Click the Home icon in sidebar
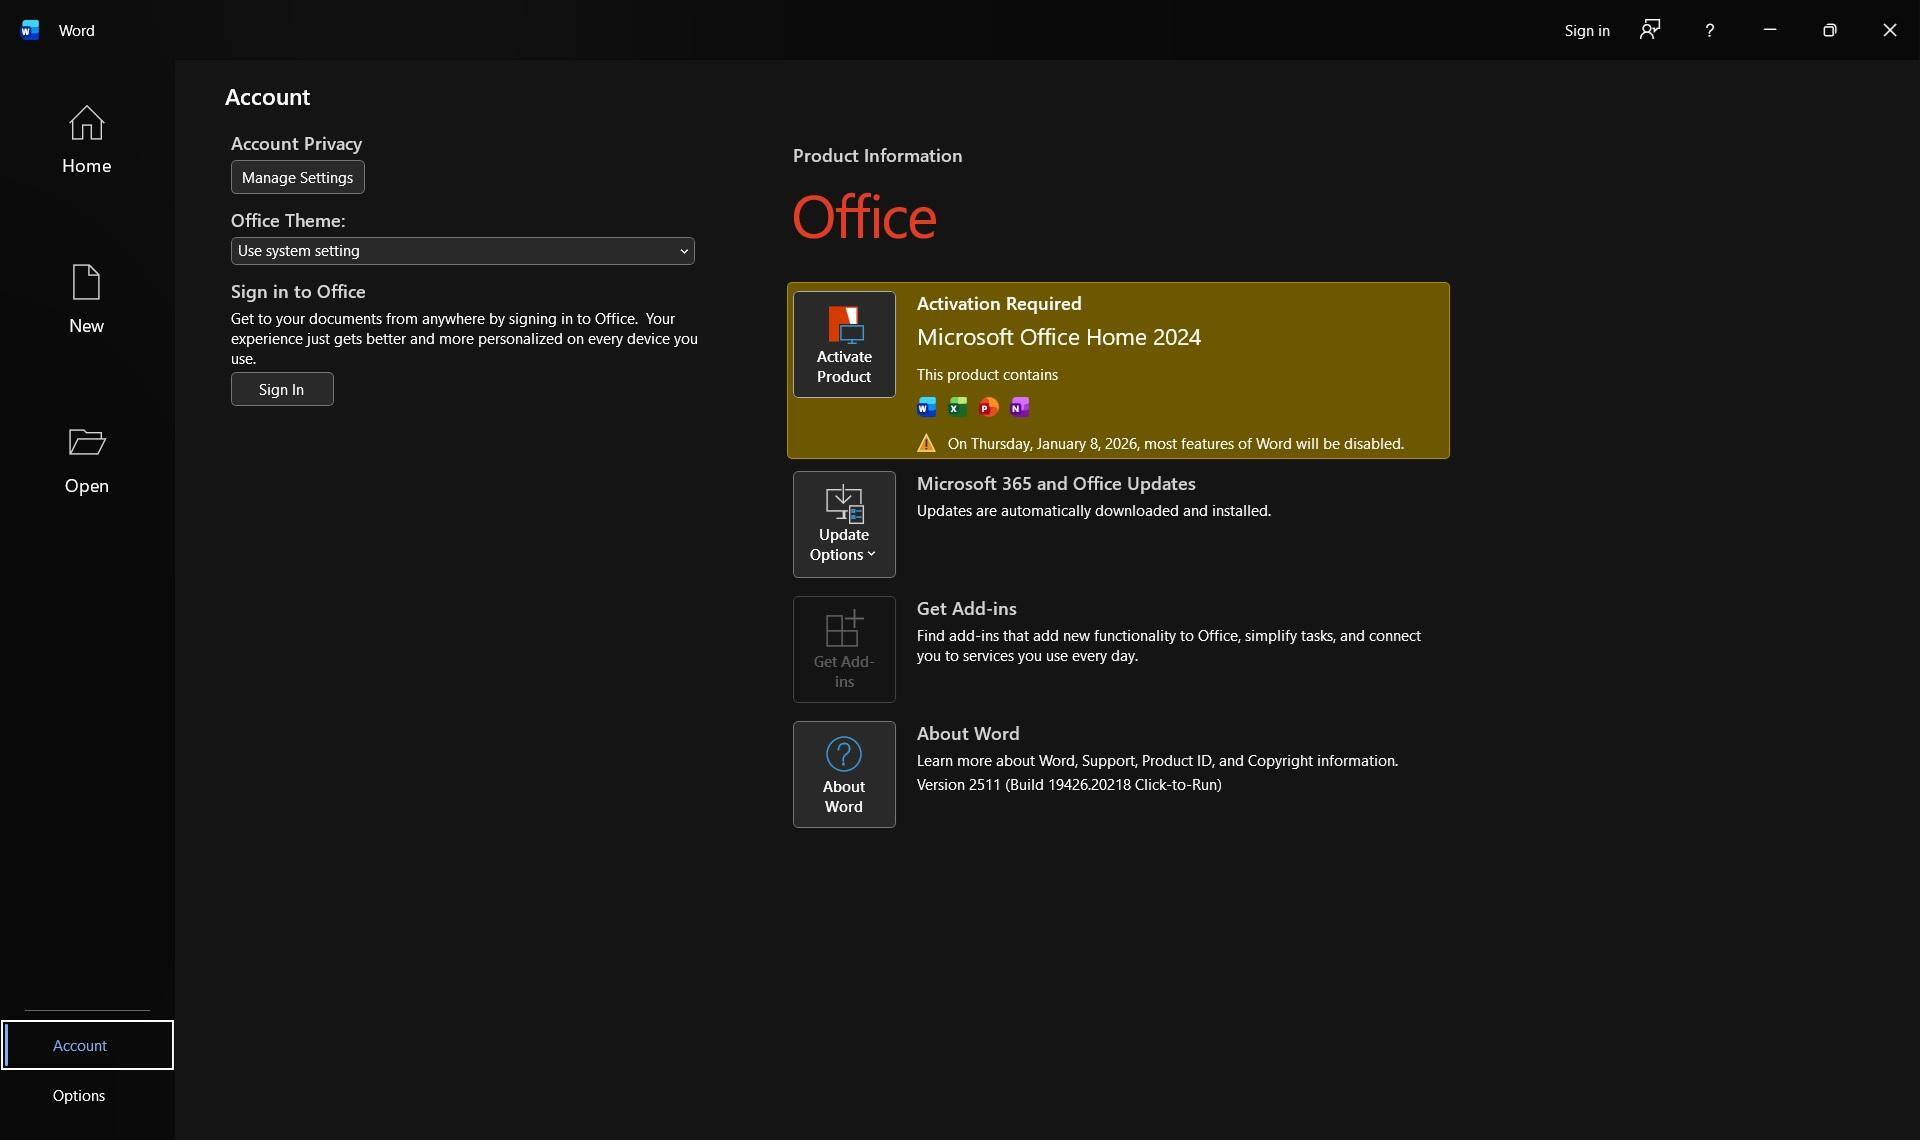The image size is (1920, 1140). (x=86, y=124)
